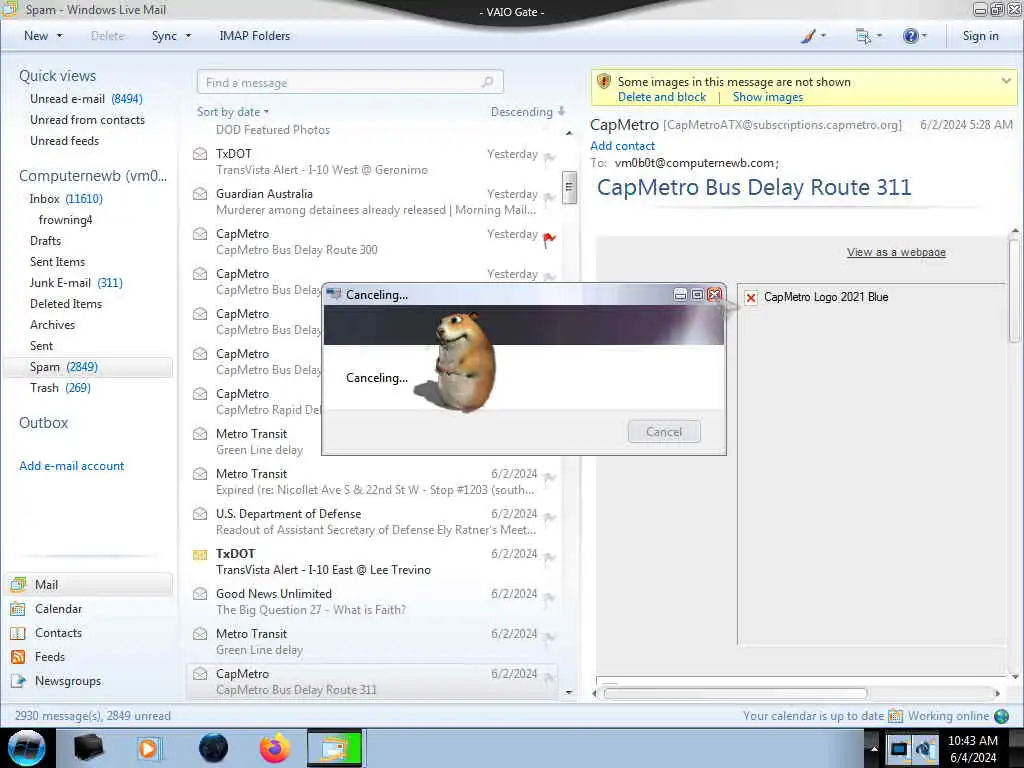Click Add e-mail account link
Viewport: 1024px width, 768px height.
[72, 466]
